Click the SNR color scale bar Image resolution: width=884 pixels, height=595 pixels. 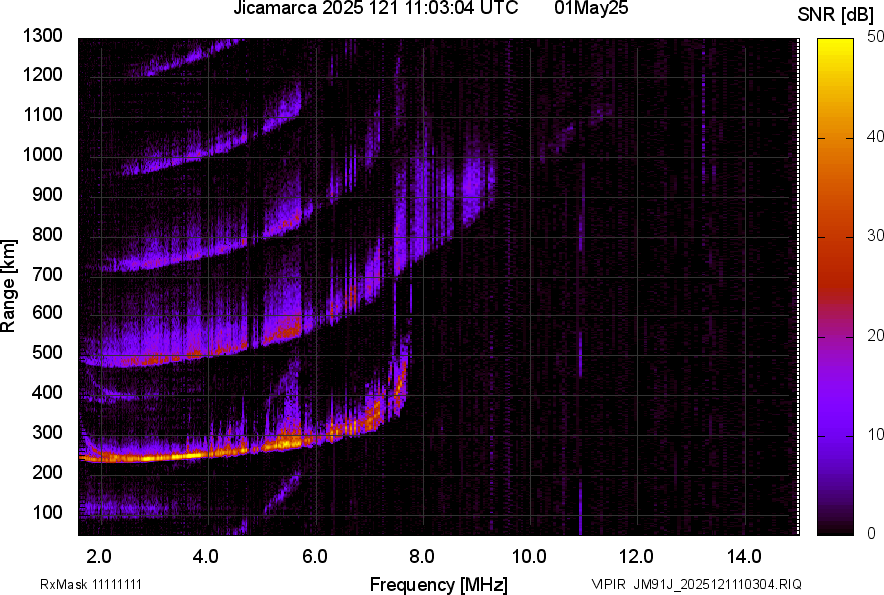tap(836, 287)
